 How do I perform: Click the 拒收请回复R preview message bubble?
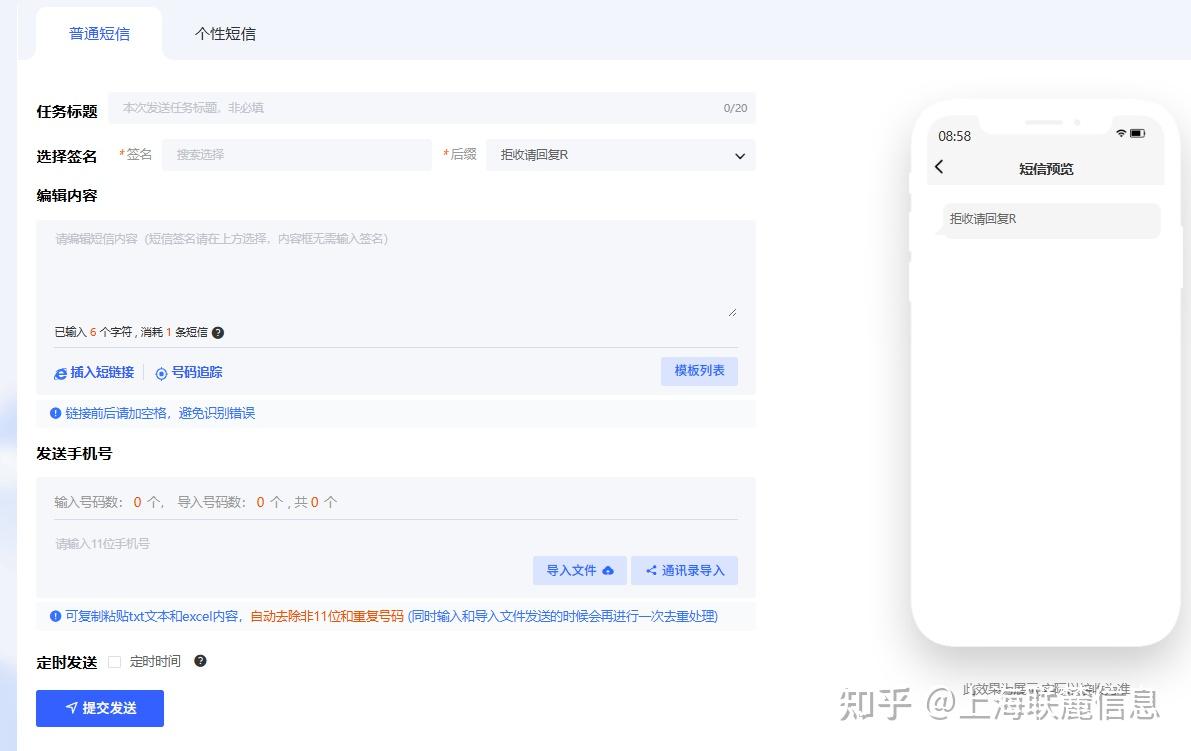pyautogui.click(x=1051, y=219)
